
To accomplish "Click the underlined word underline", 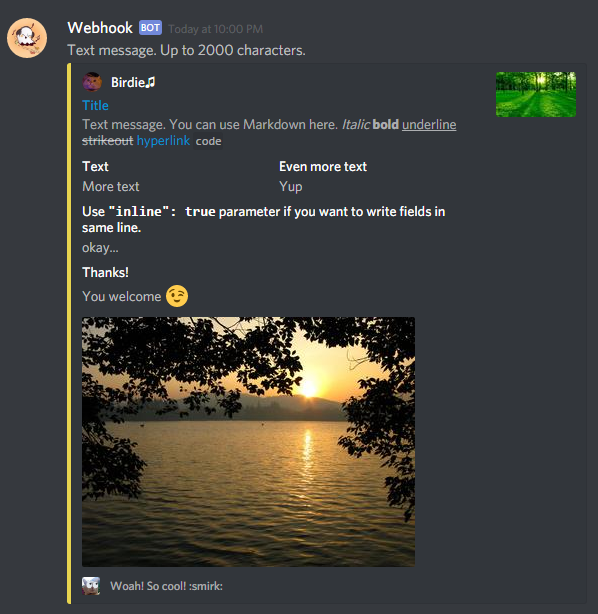I will point(429,125).
